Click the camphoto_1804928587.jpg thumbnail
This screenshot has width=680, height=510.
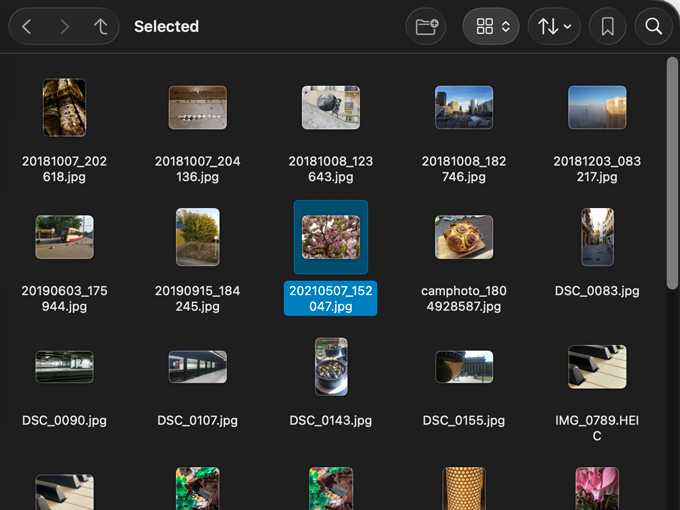tap(464, 237)
